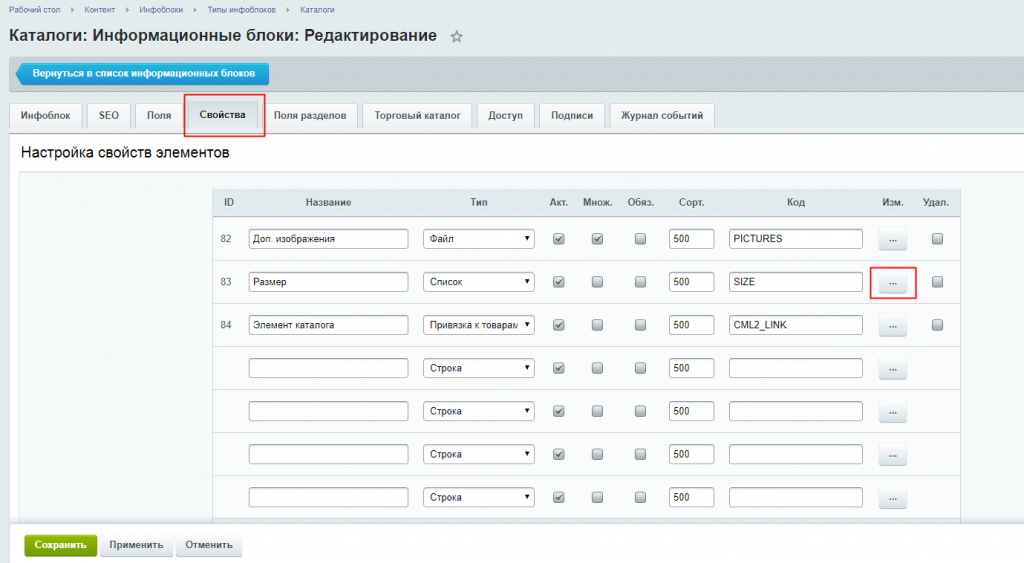
Task: Switch to the Торговый каталог tab
Action: (417, 116)
